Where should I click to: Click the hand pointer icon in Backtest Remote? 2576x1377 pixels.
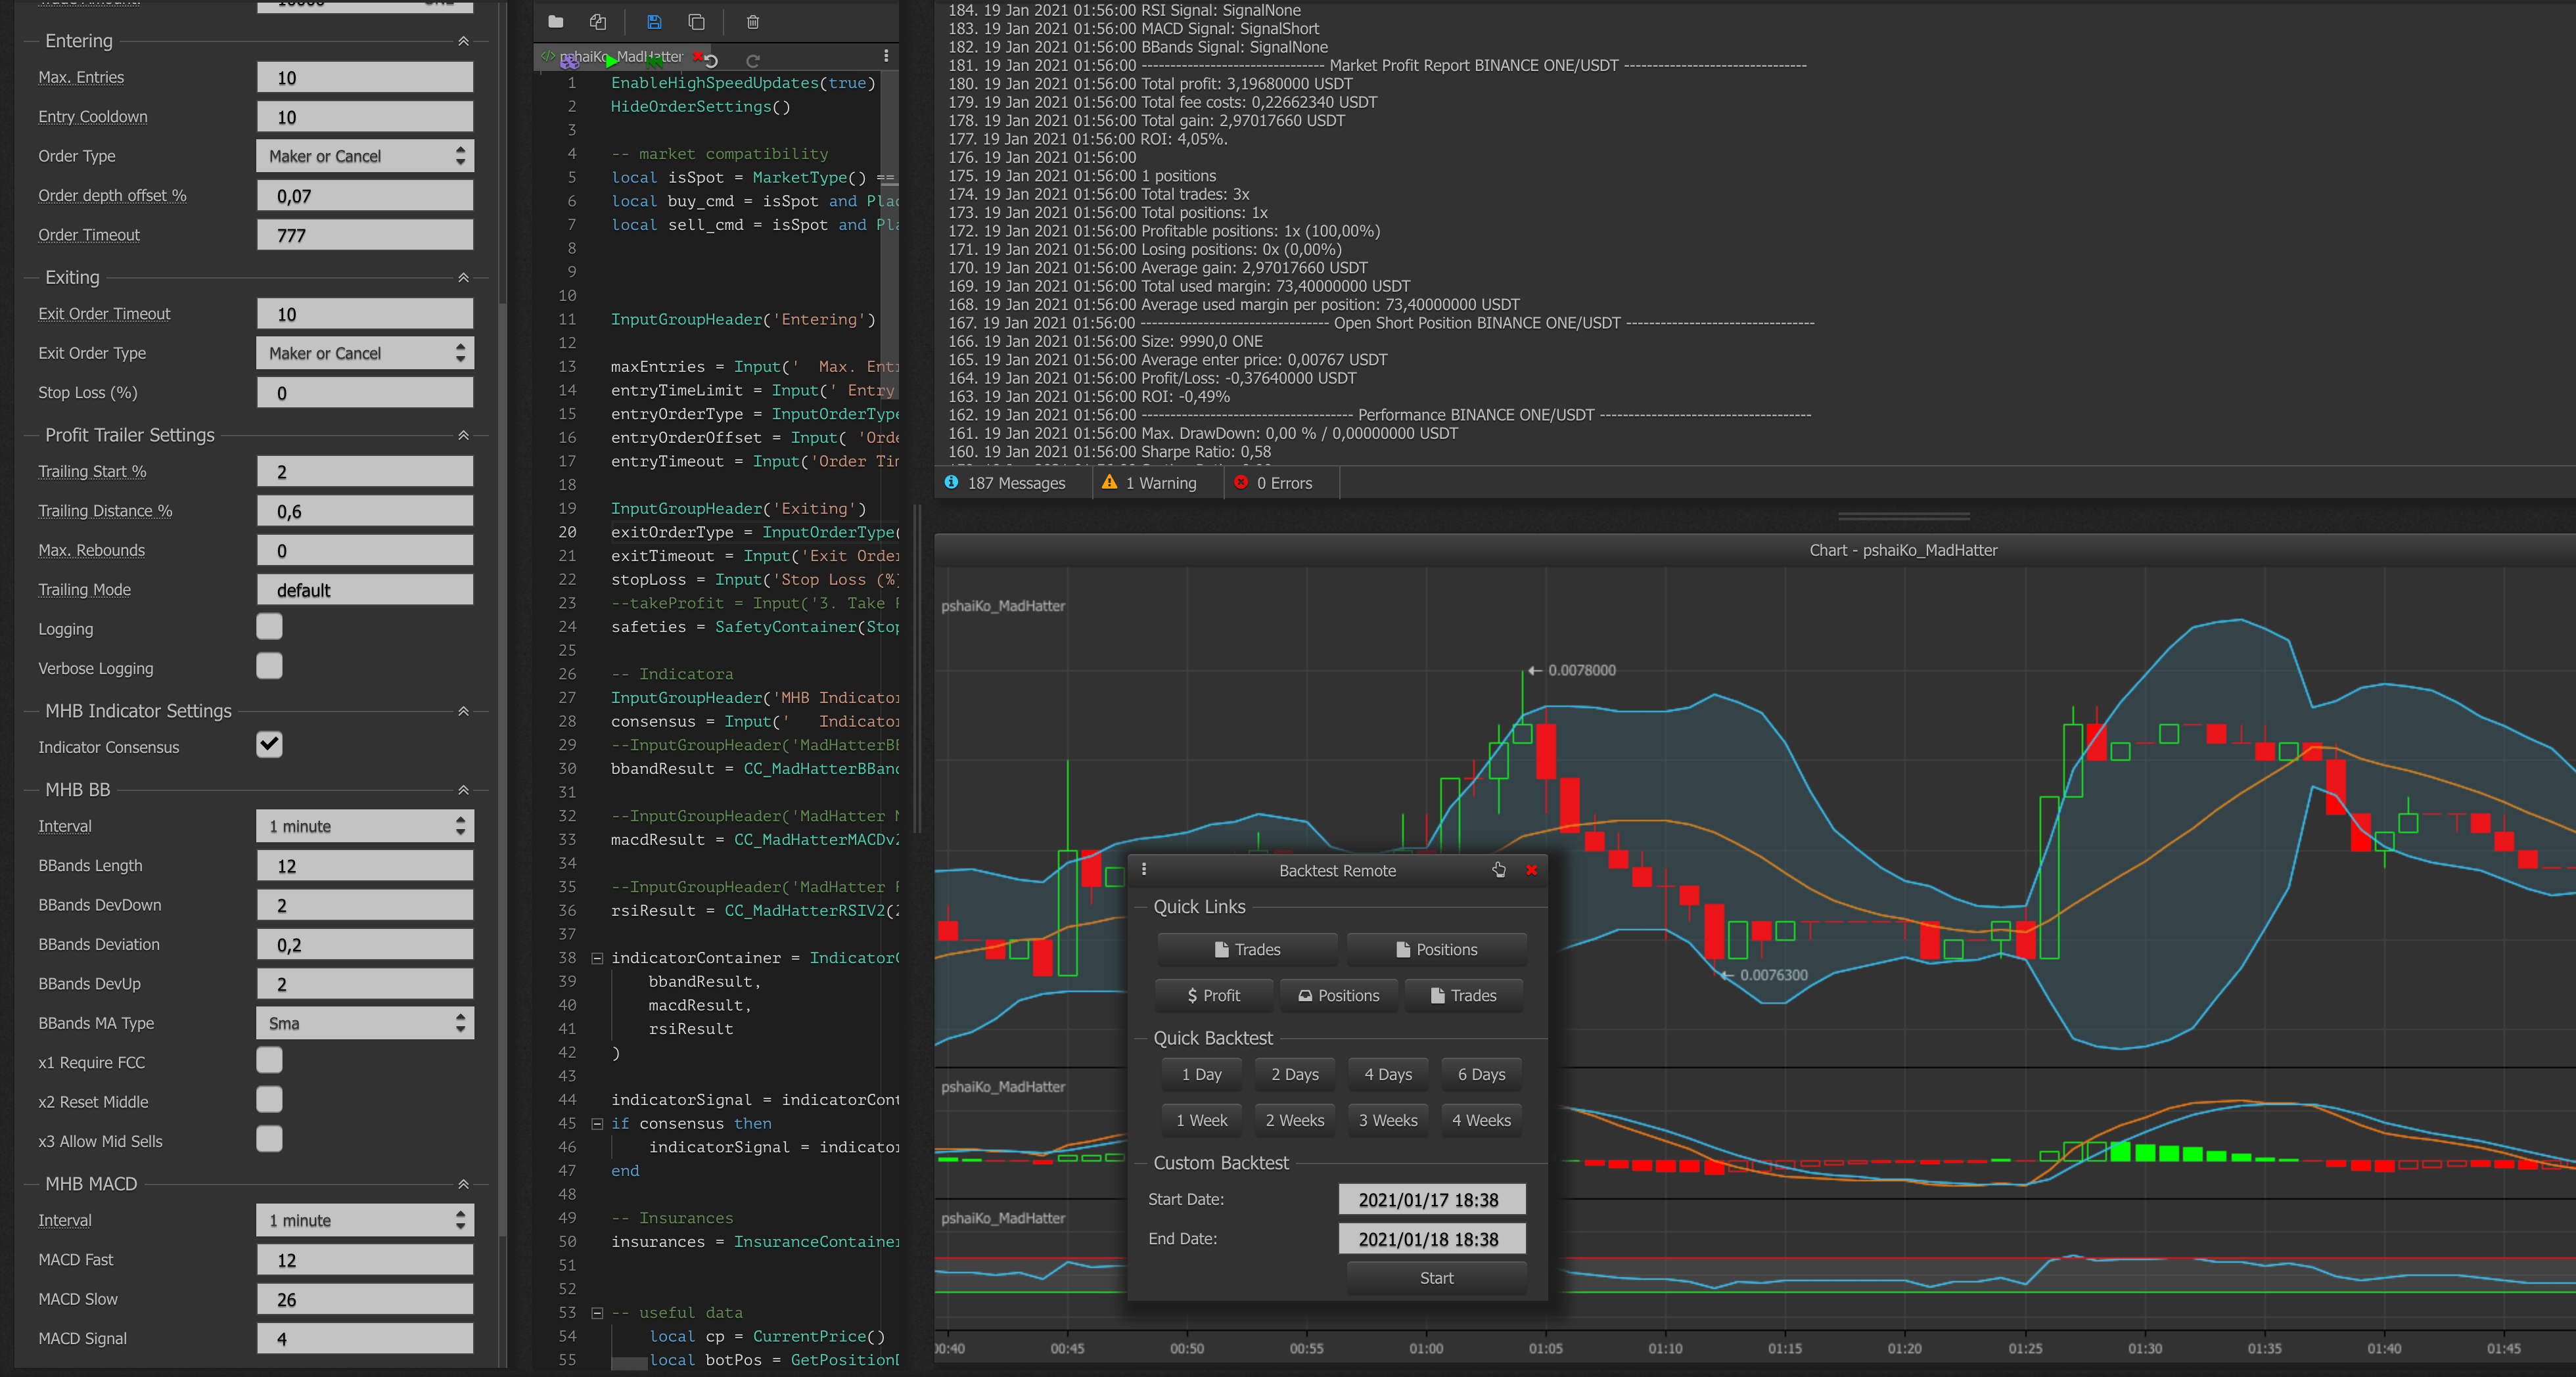(1499, 869)
